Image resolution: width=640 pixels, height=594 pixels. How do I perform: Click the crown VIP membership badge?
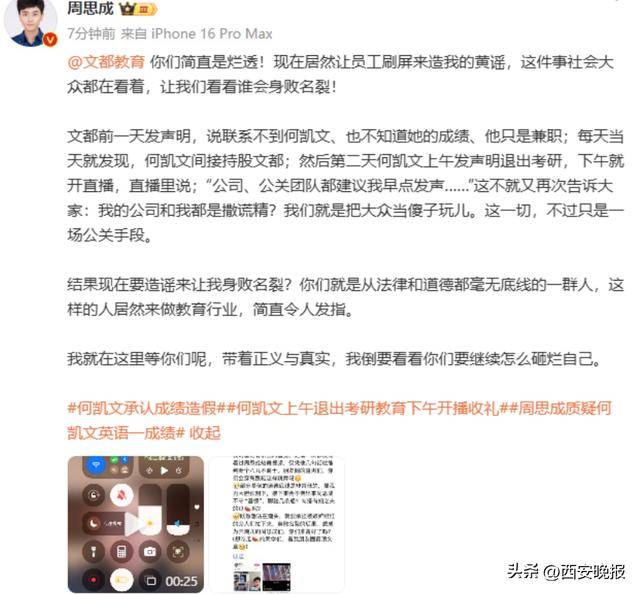coord(138,9)
